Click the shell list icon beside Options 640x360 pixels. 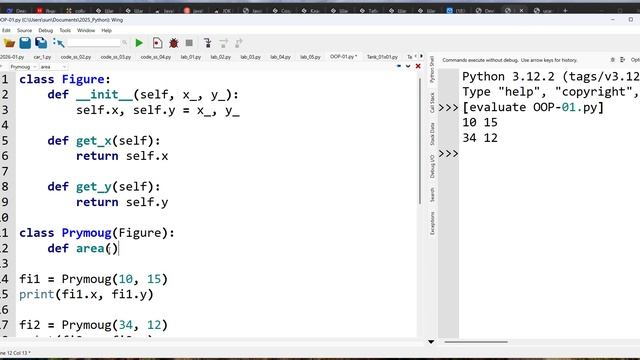[622, 60]
